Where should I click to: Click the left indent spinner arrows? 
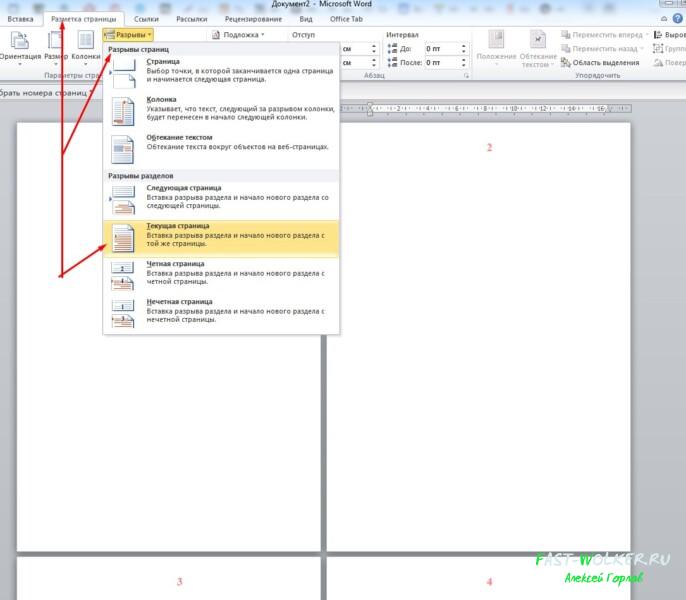click(374, 49)
